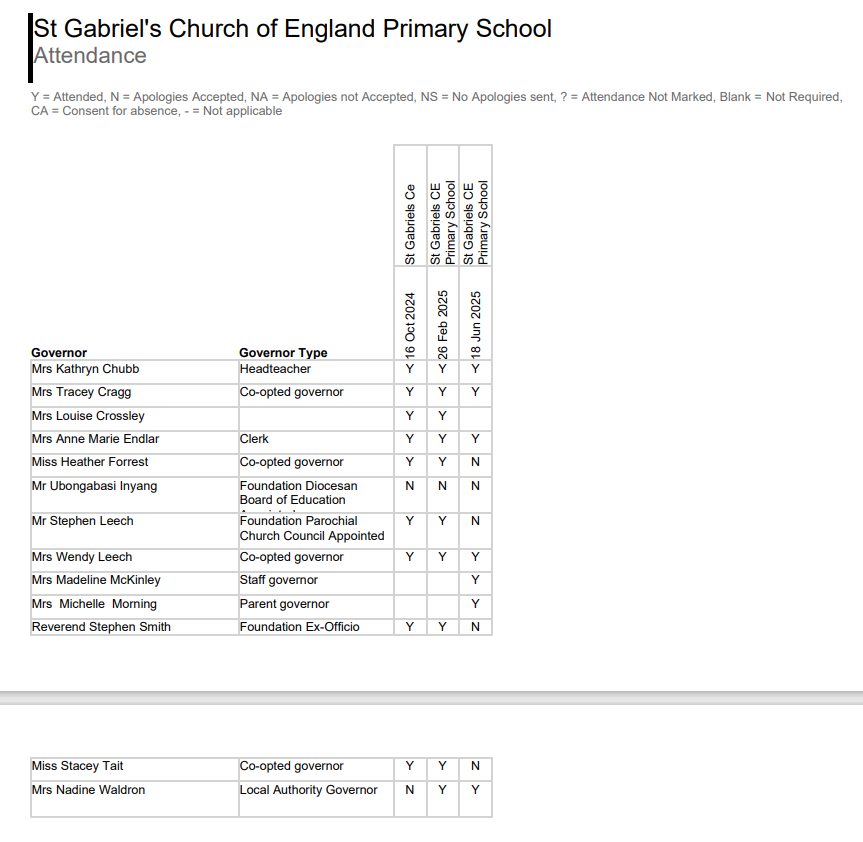Select Miss Stacey Tait's name

click(x=78, y=766)
